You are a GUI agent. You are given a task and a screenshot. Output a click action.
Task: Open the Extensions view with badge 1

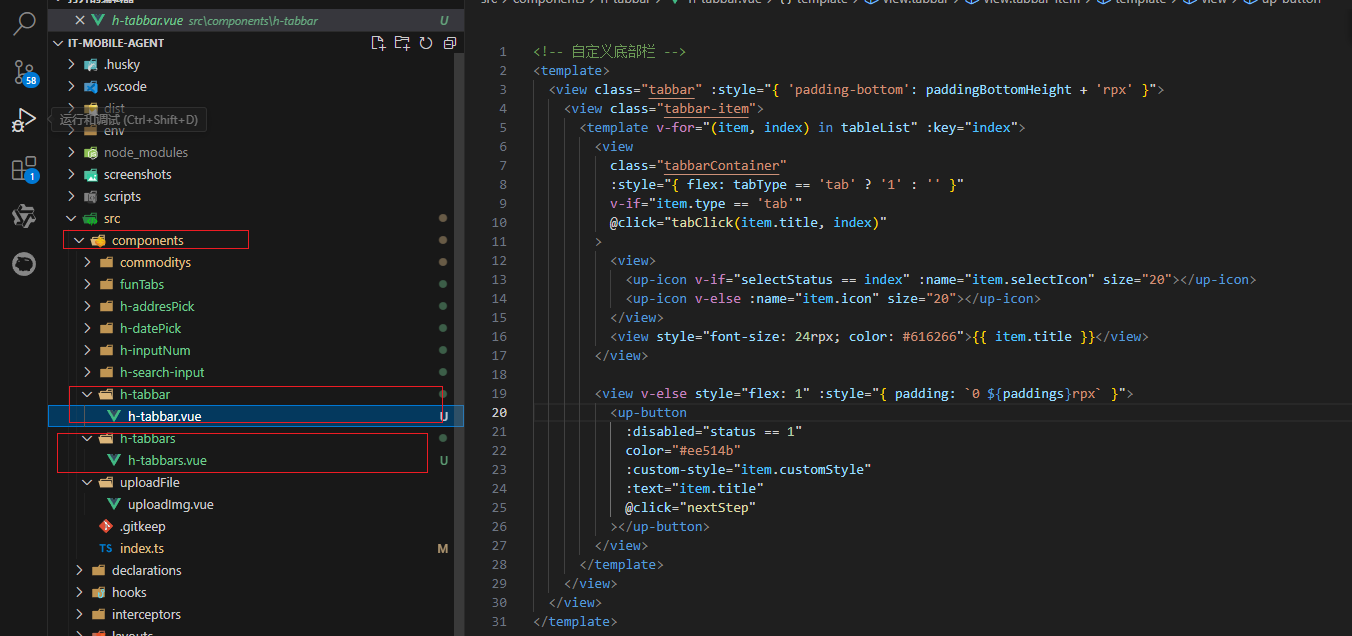[24, 169]
